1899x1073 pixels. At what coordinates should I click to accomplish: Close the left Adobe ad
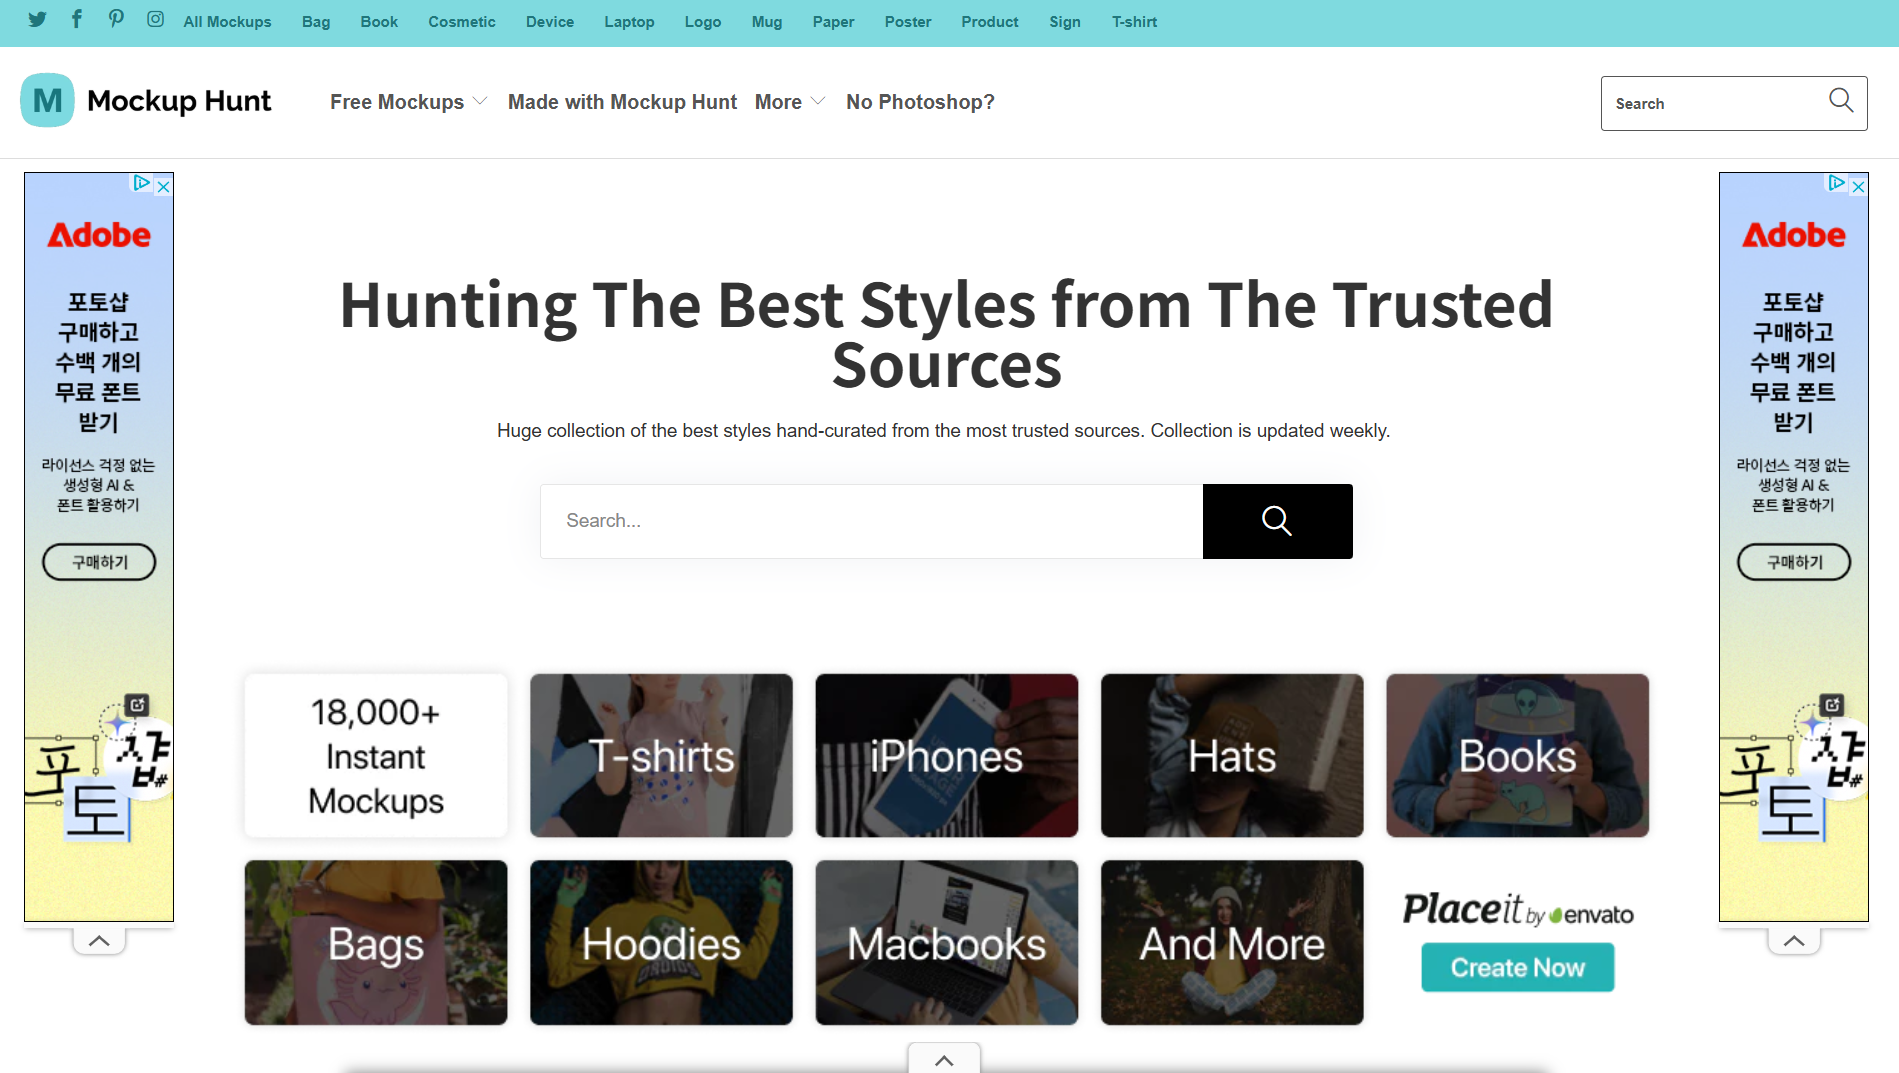[164, 186]
